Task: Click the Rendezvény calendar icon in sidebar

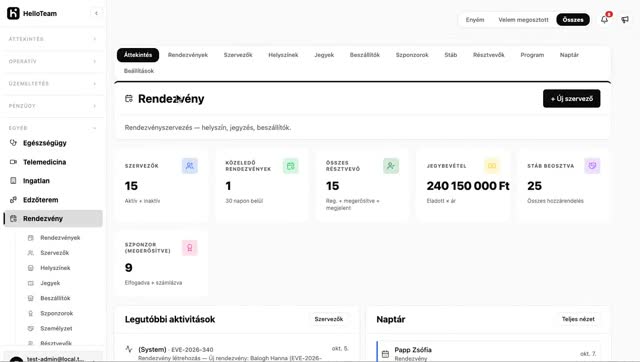Action: [13, 218]
